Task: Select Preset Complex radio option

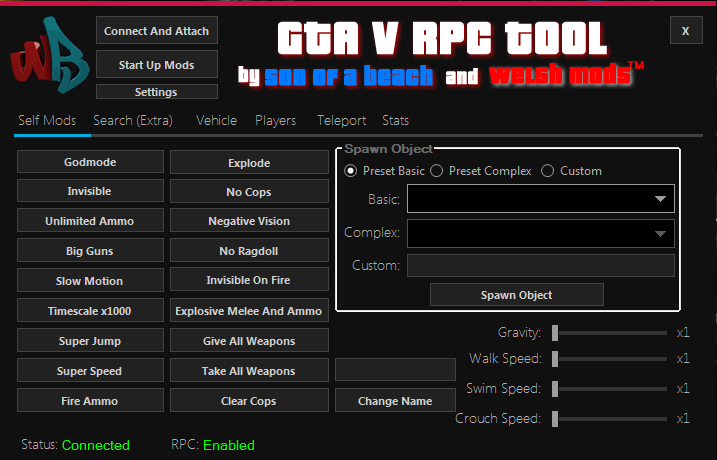Action: (x=437, y=171)
